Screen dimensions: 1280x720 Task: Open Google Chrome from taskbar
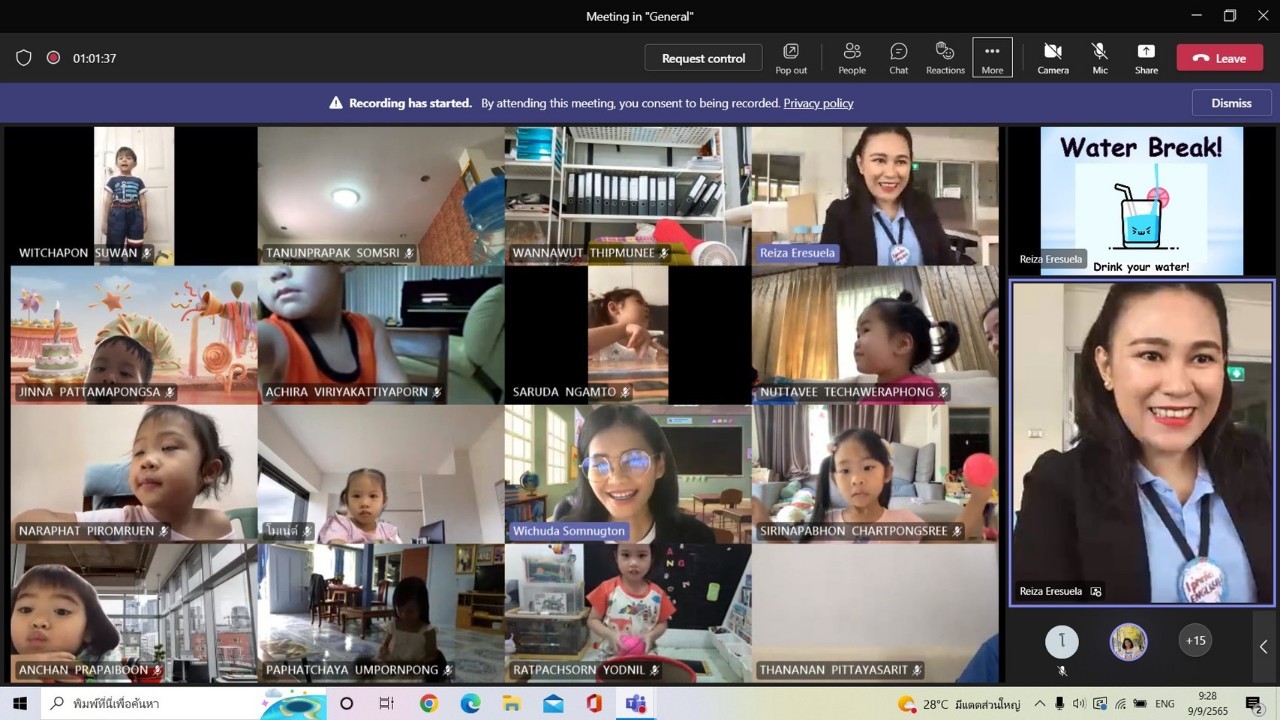[429, 703]
